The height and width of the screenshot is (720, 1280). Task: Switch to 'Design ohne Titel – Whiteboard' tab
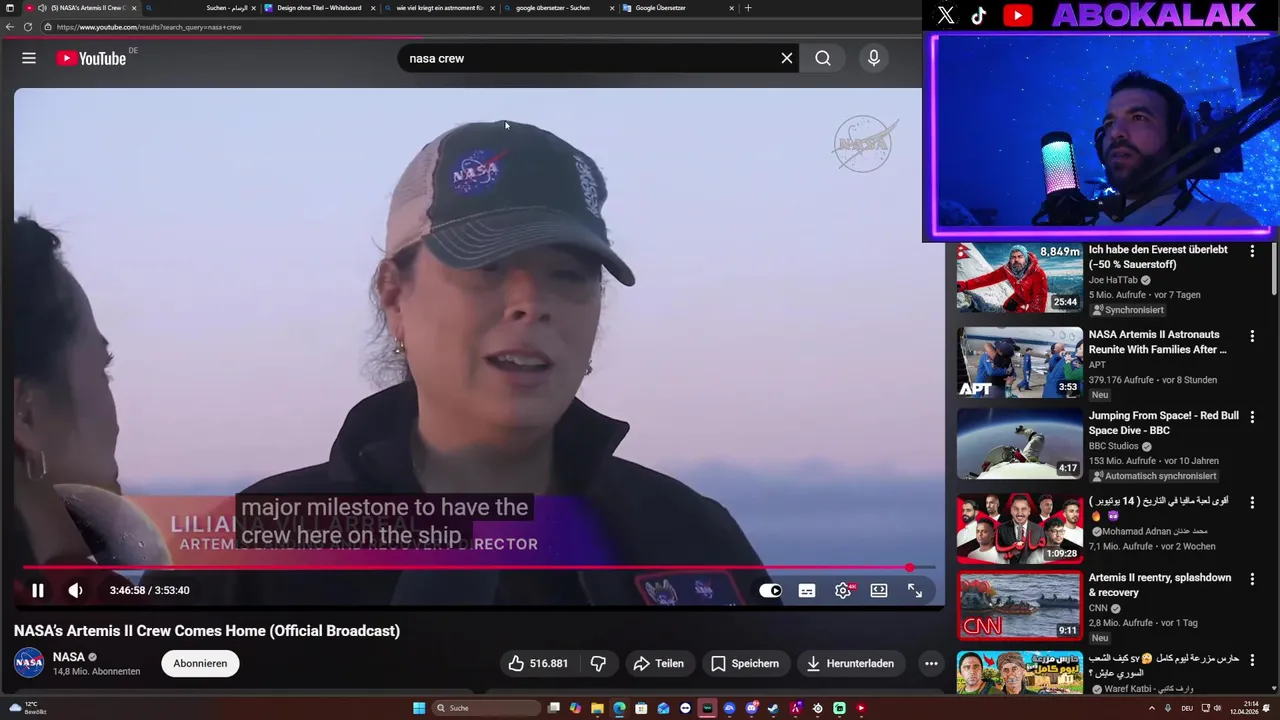320,8
